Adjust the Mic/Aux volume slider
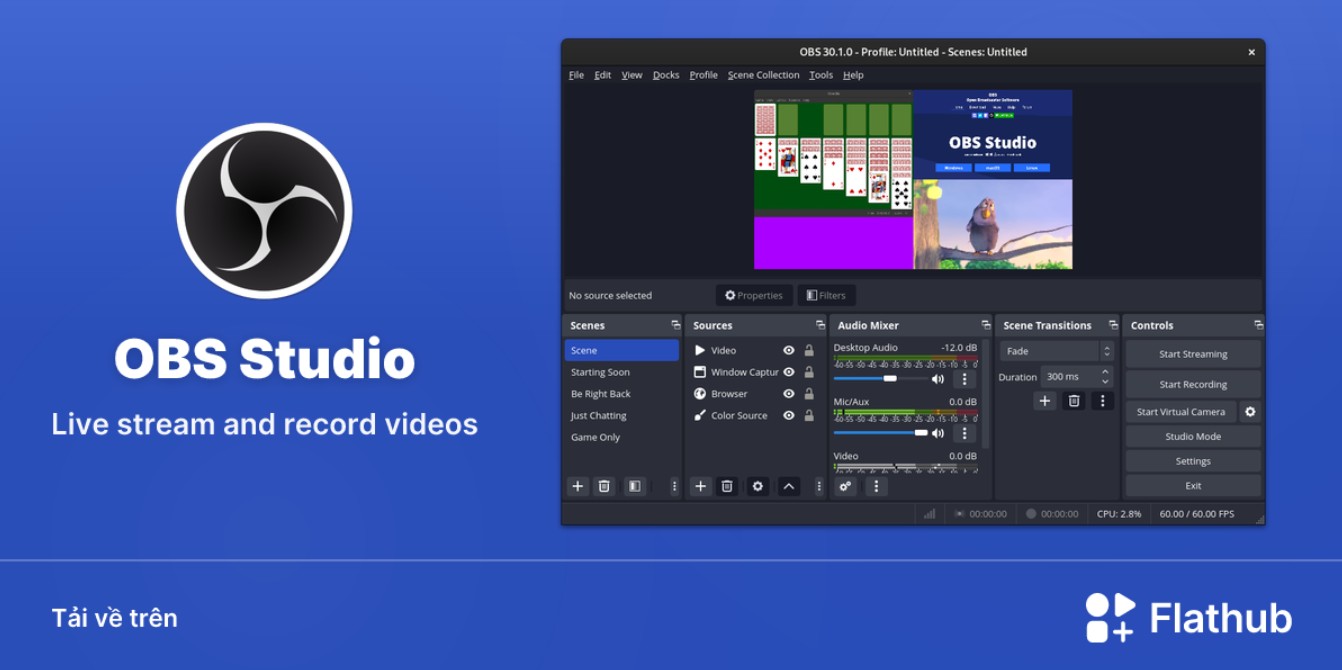The image size is (1342, 670). click(880, 433)
